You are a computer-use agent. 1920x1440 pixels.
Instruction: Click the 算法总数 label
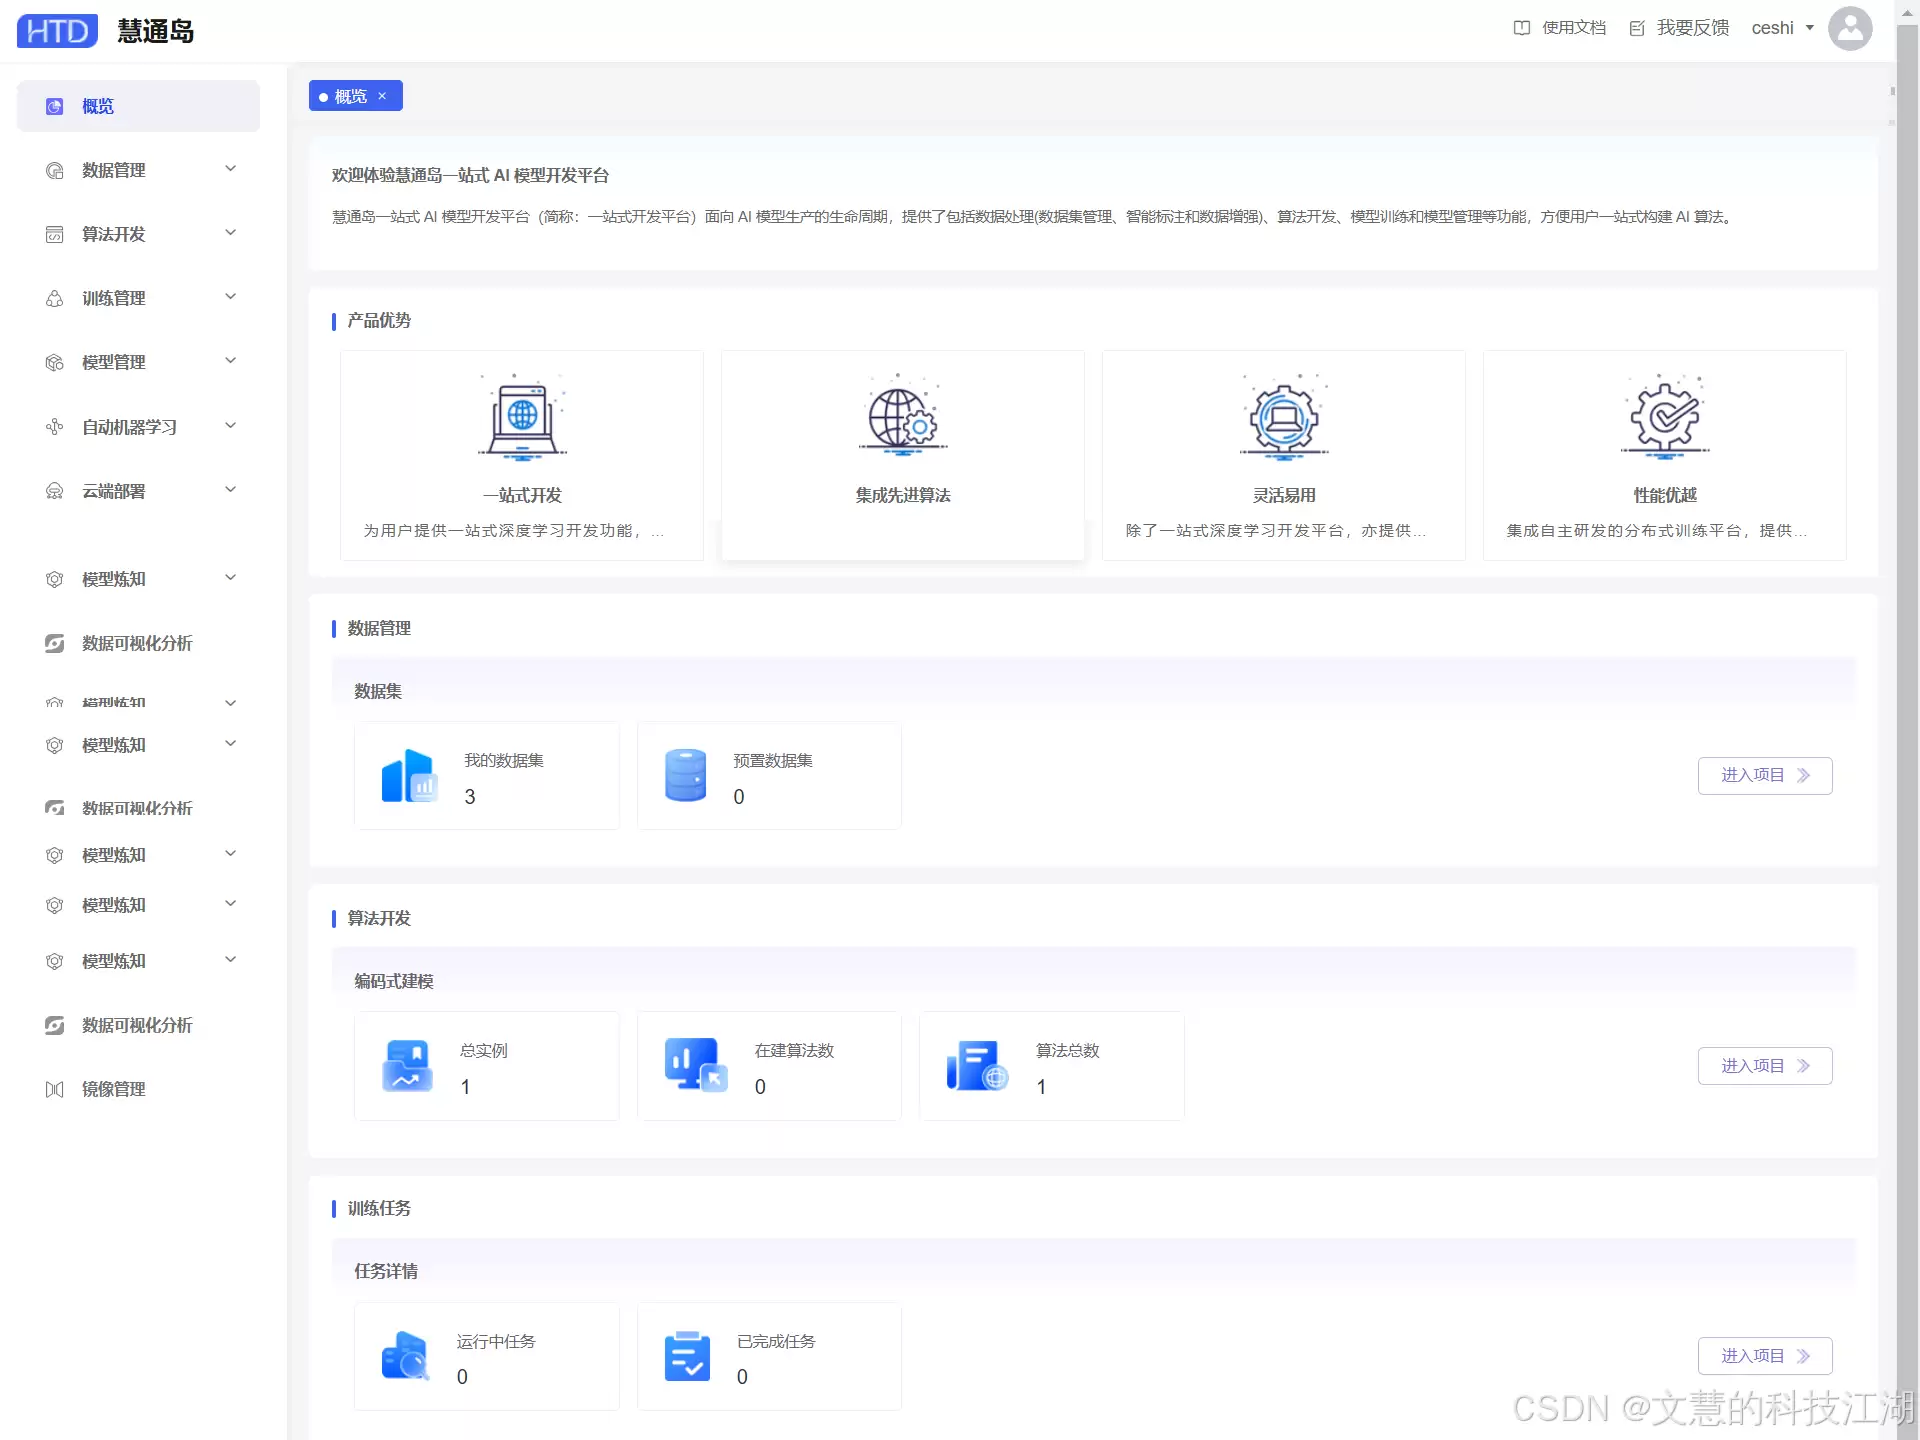click(x=1068, y=1051)
